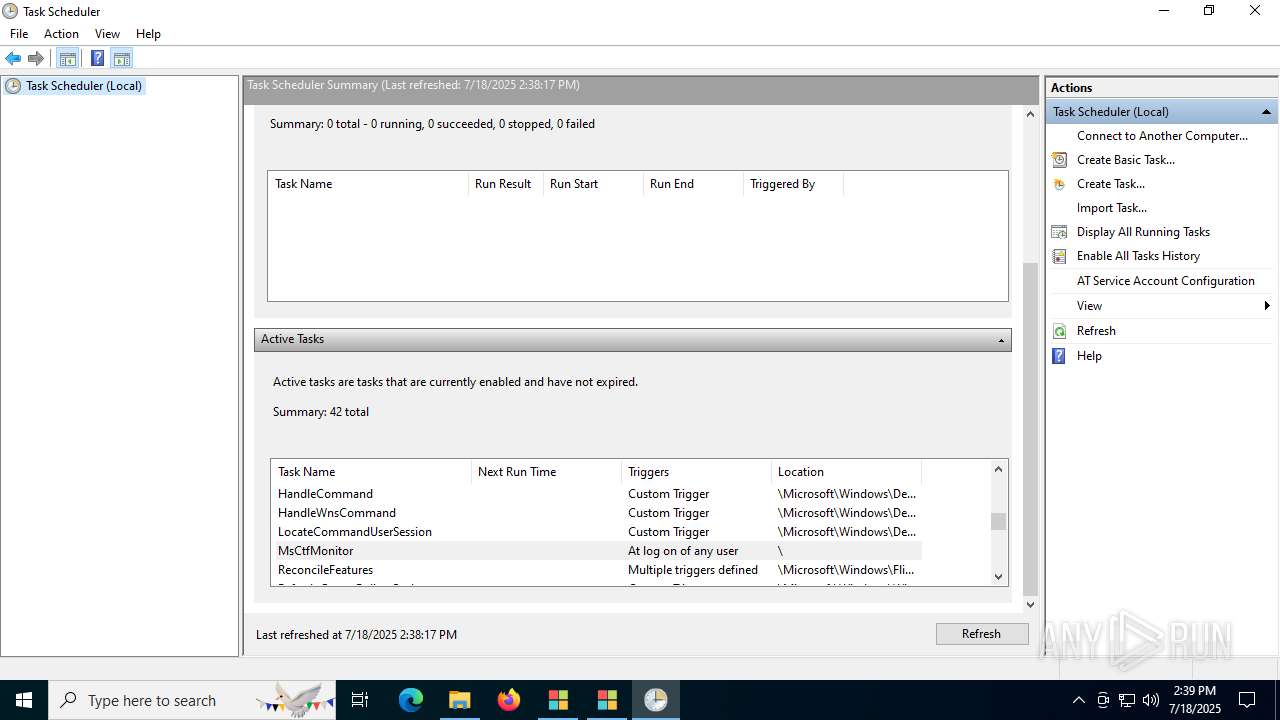Image resolution: width=1280 pixels, height=720 pixels.
Task: Click the volume icon in system tray
Action: click(x=1151, y=700)
